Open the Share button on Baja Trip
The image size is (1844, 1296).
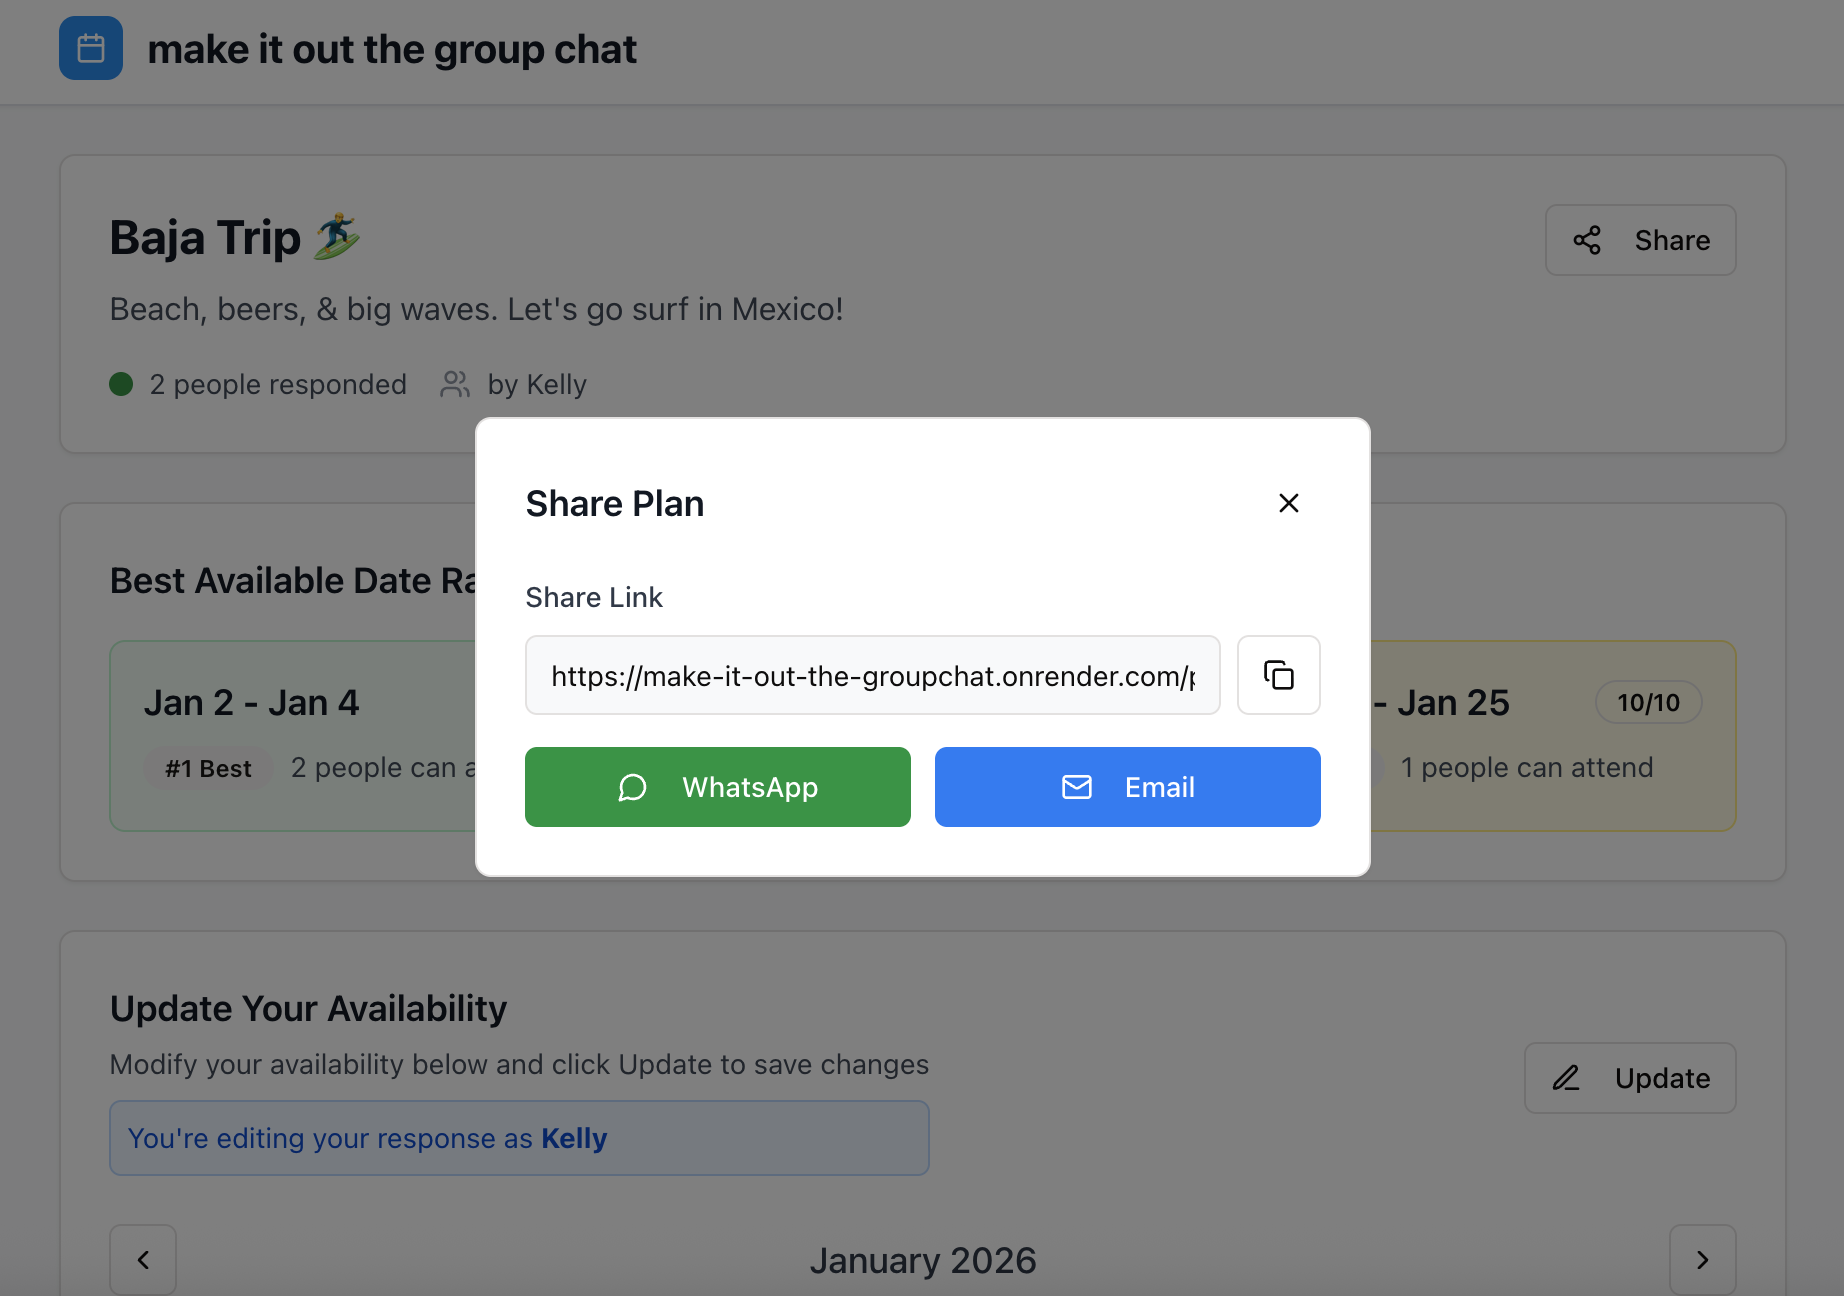pyautogui.click(x=1640, y=240)
